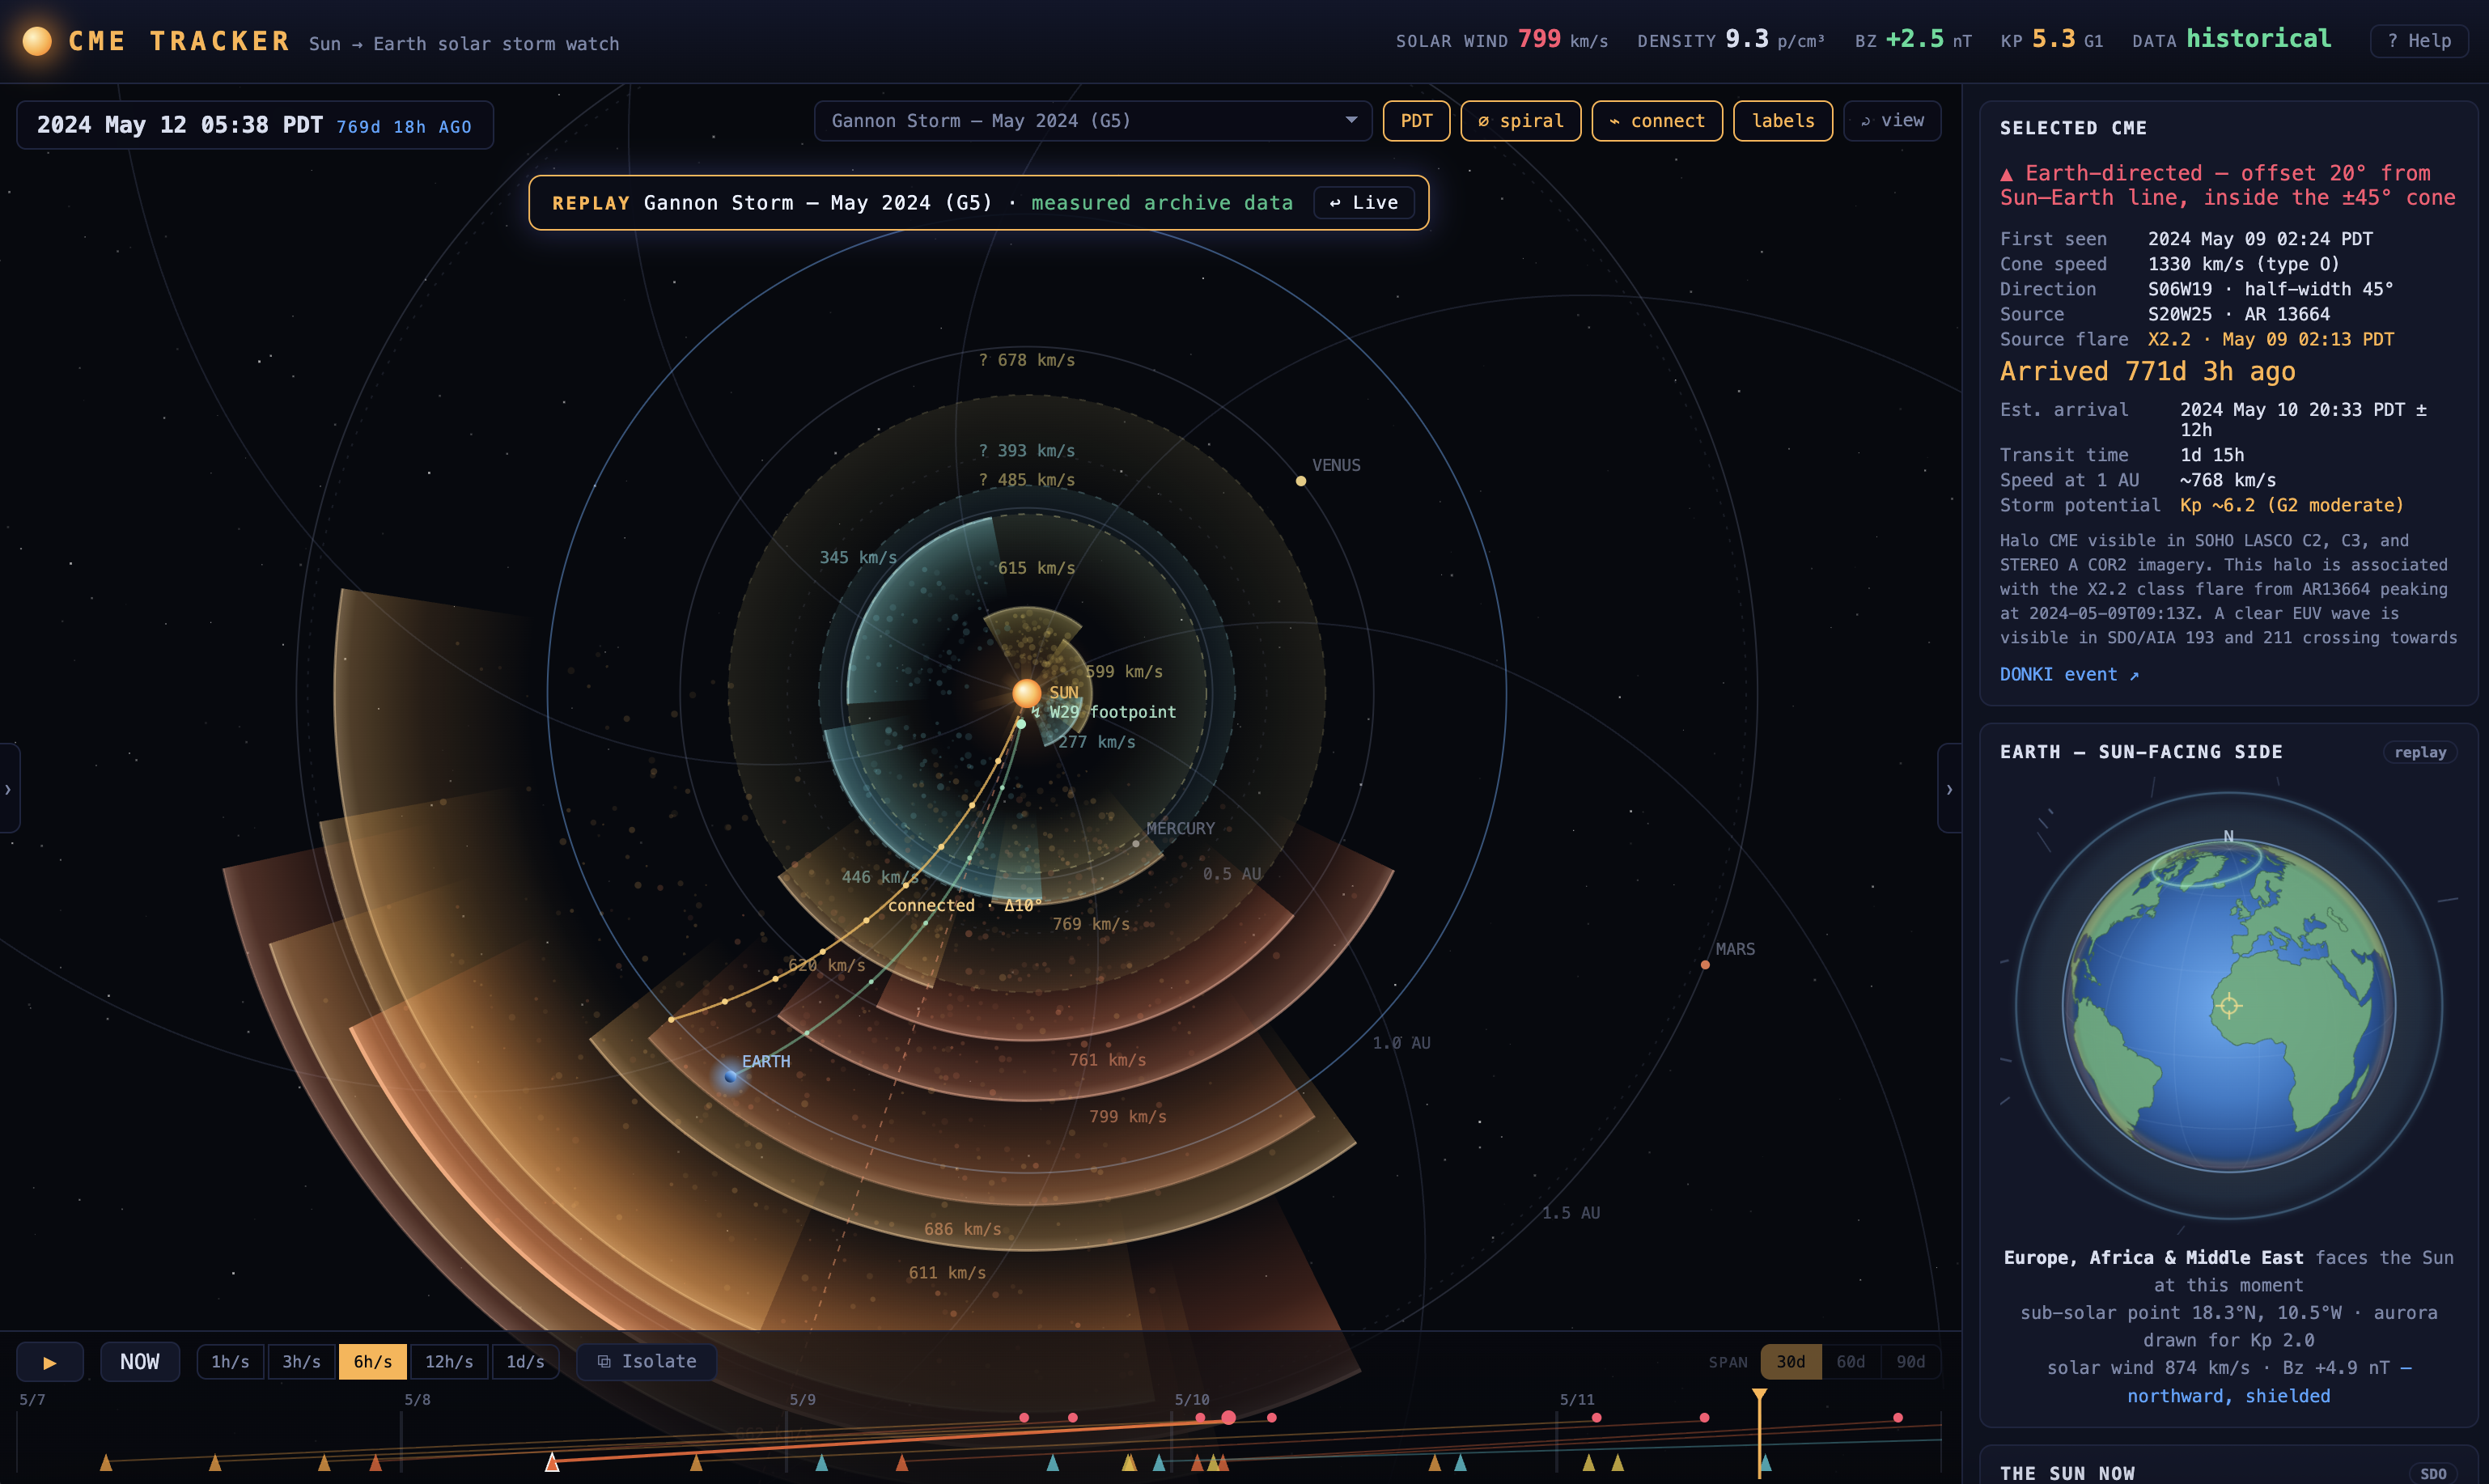This screenshot has height=1484, width=2489.
Task: Toggle the connect overlay
Action: tap(1657, 121)
